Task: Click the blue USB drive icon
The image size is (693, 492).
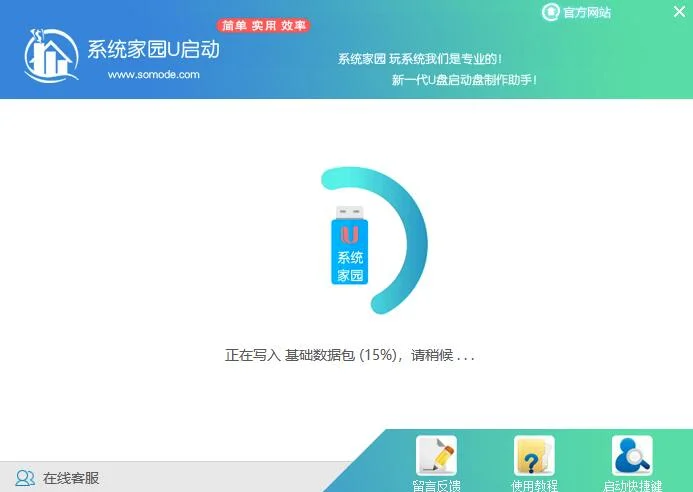Action: coord(349,246)
